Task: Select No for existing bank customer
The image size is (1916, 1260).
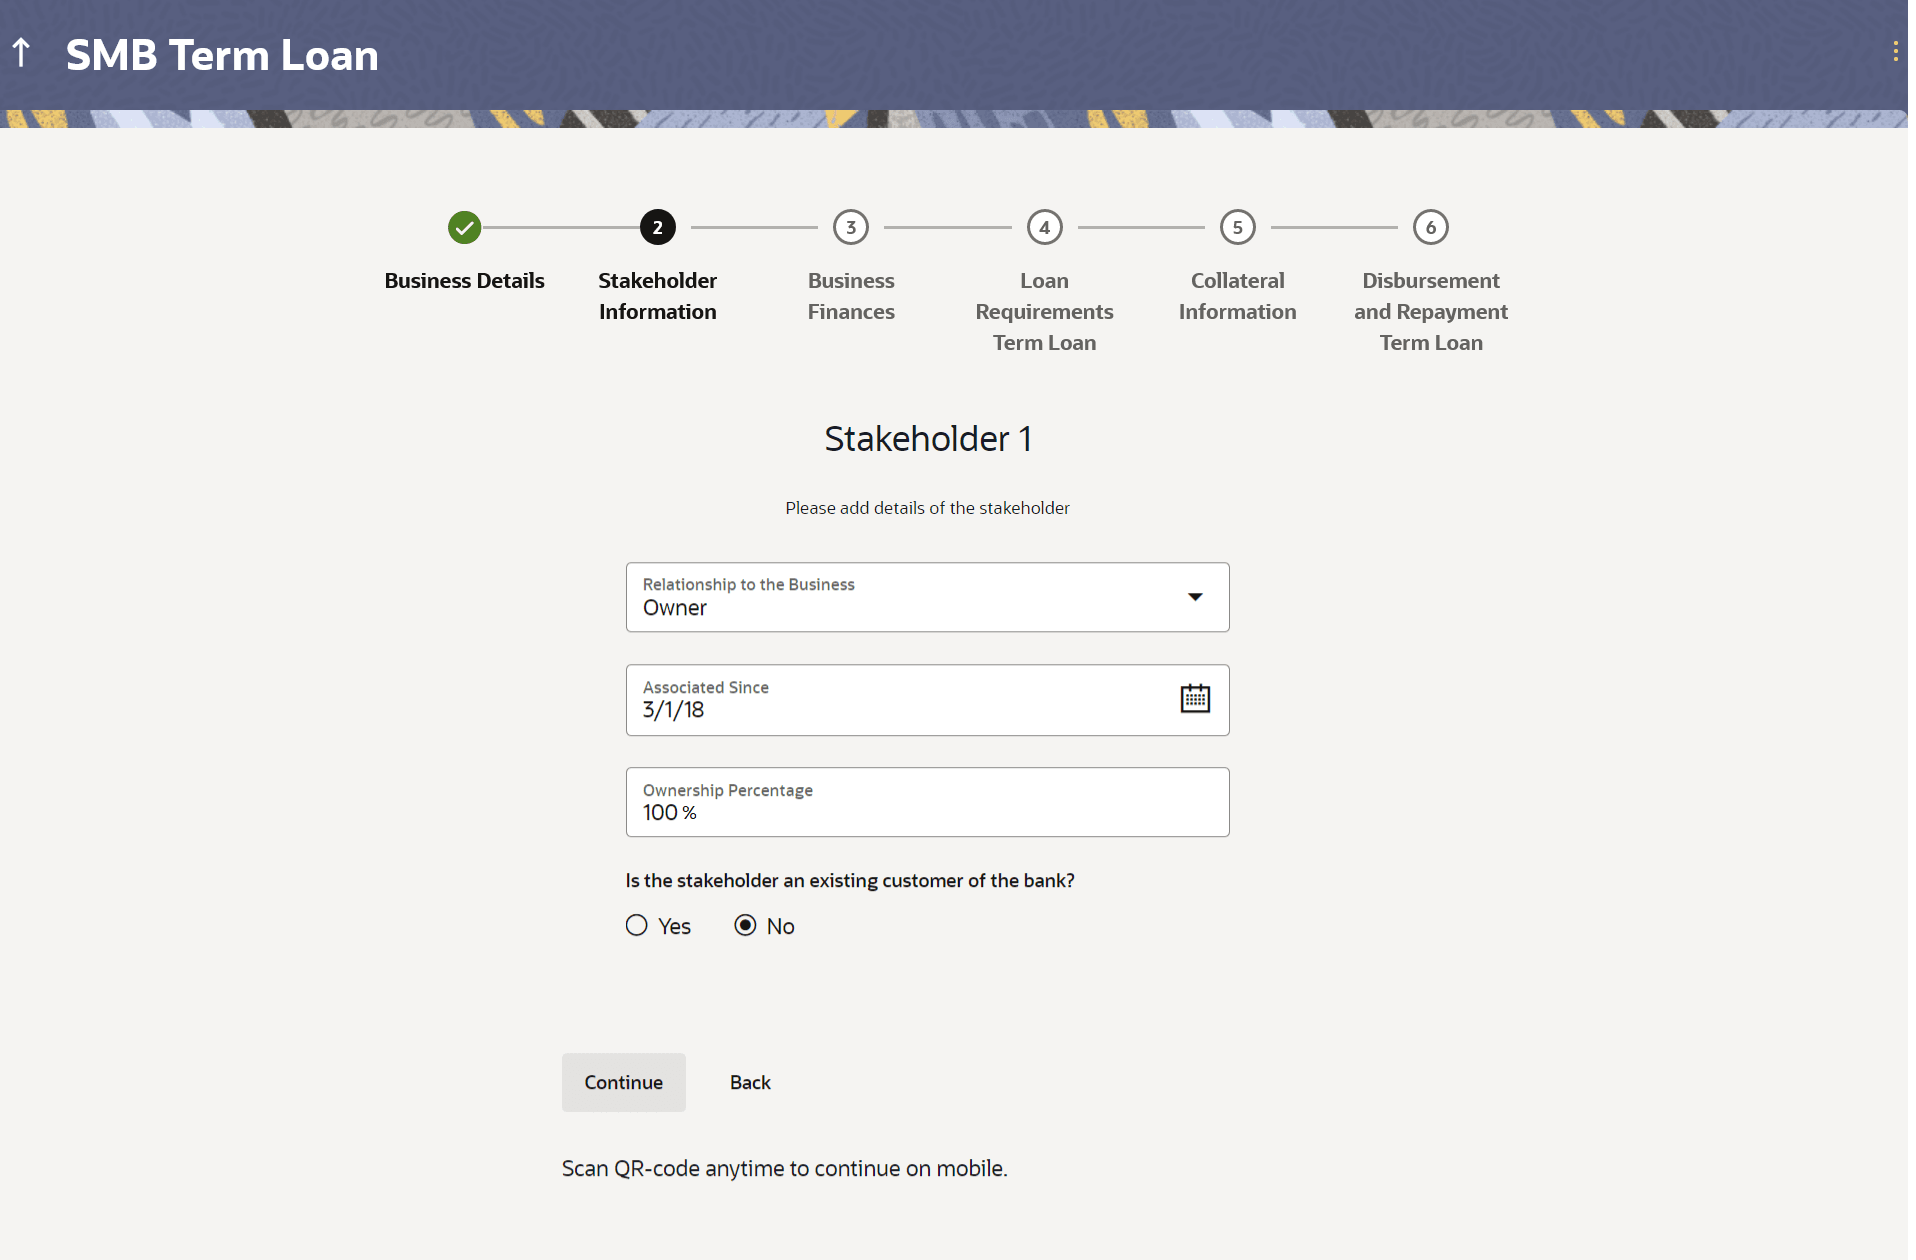Action: 745,926
